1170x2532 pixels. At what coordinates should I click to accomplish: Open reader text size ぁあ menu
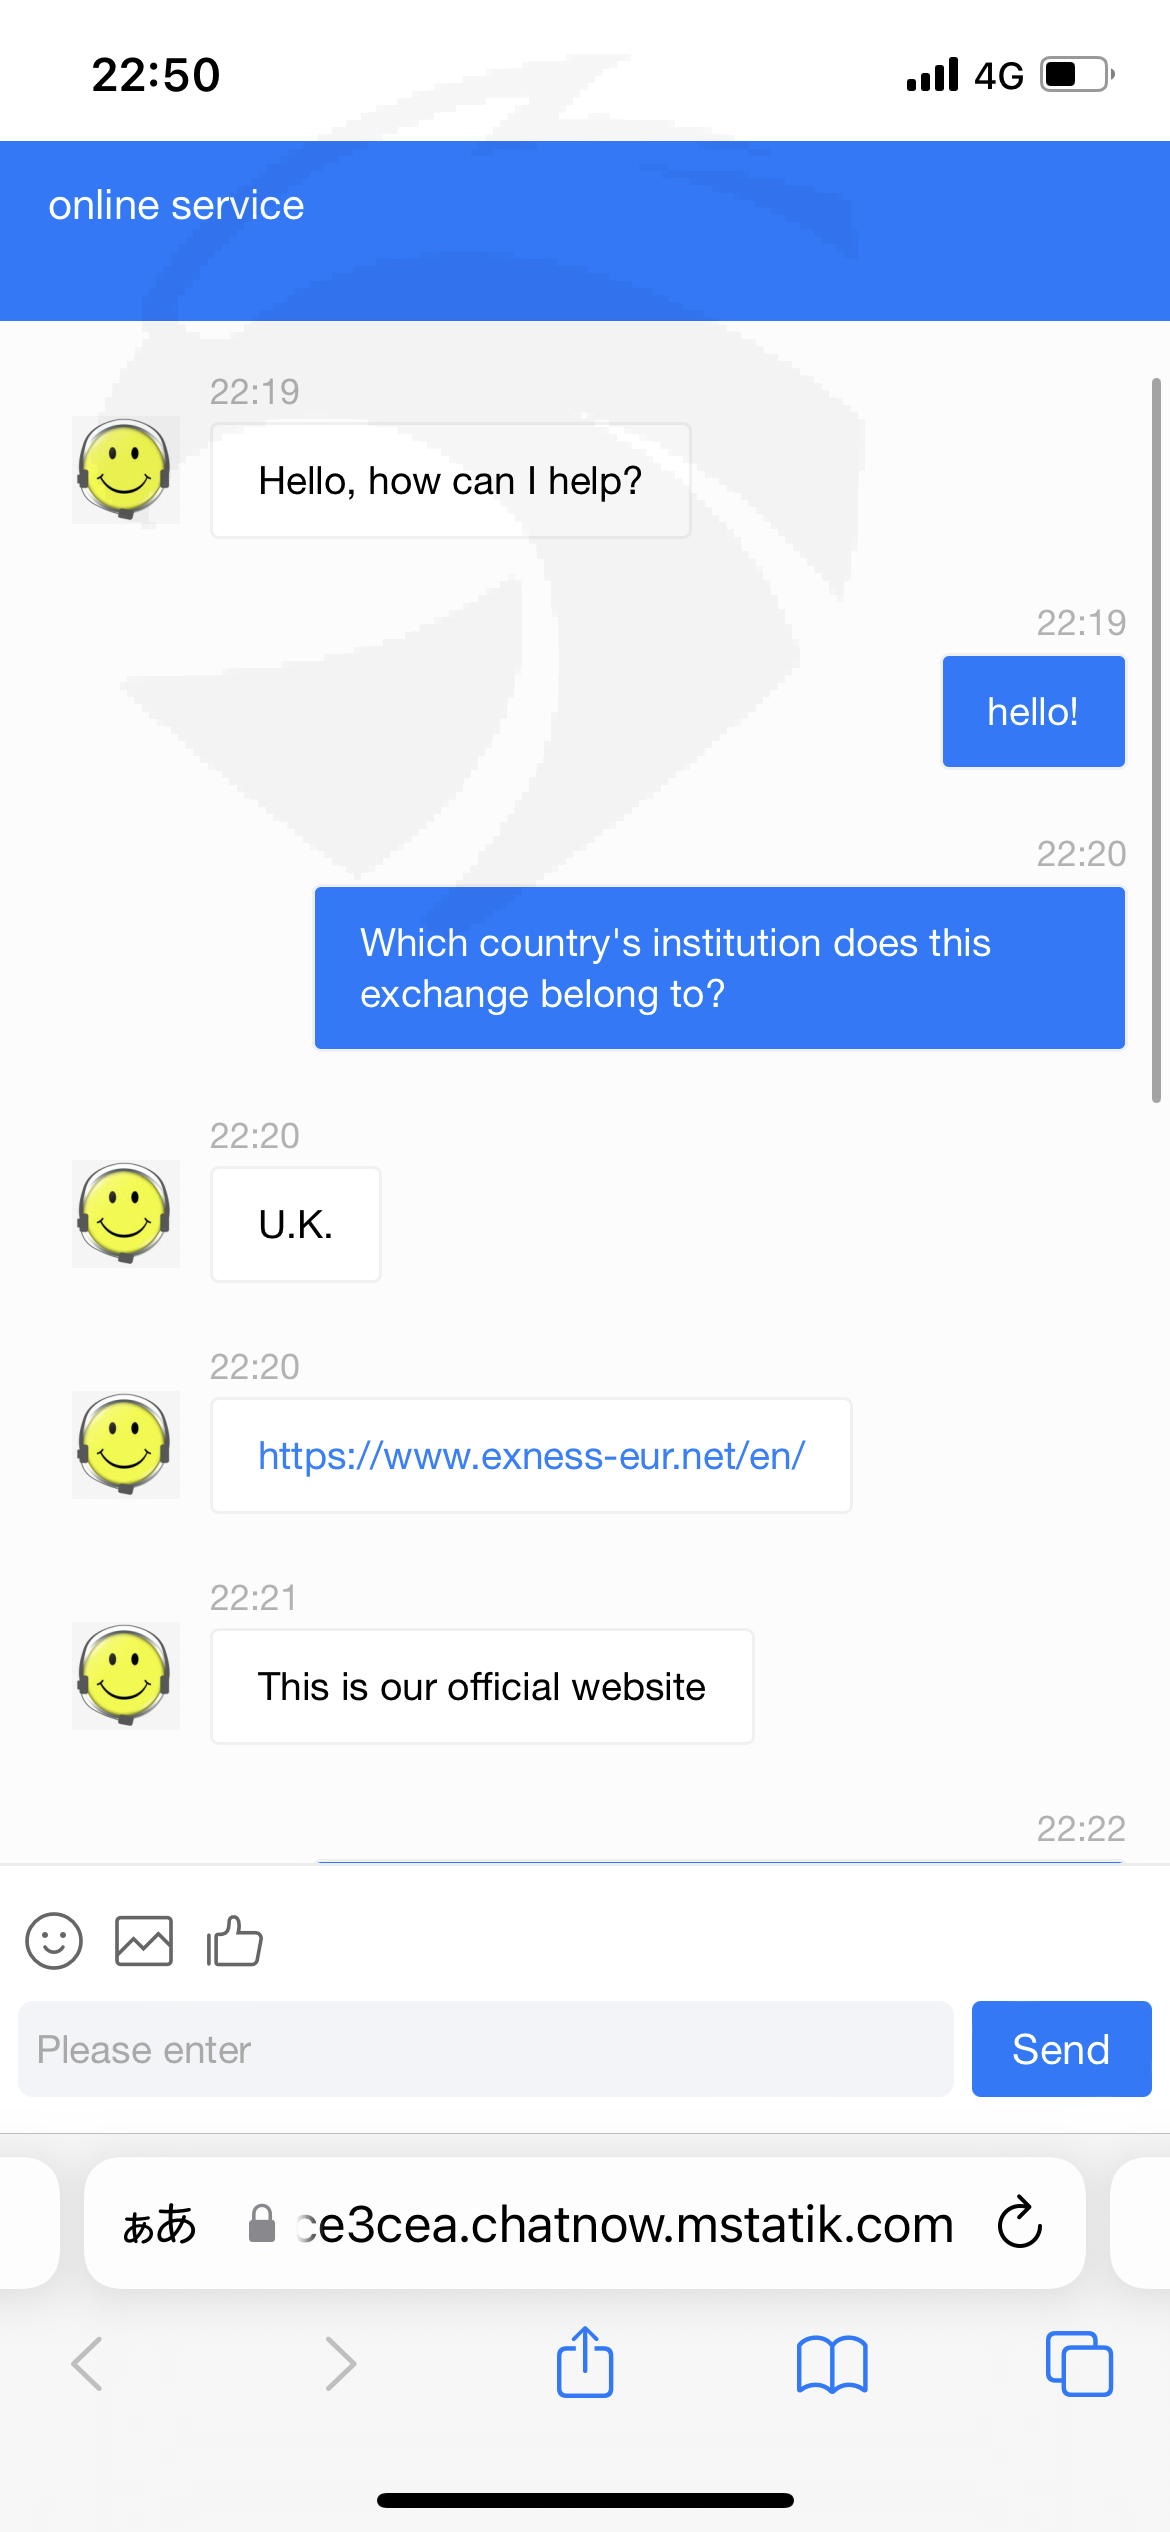tap(159, 2224)
